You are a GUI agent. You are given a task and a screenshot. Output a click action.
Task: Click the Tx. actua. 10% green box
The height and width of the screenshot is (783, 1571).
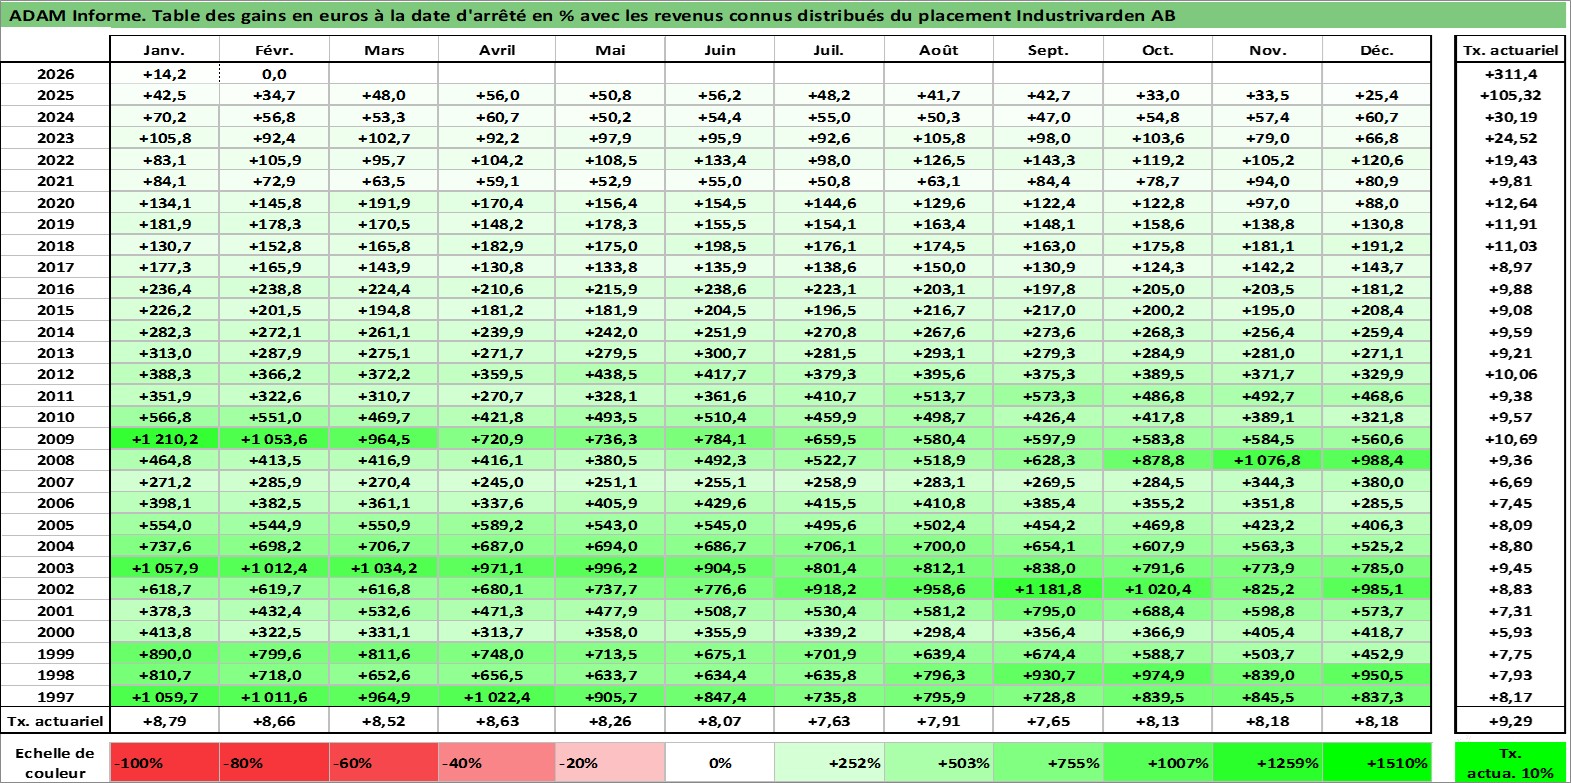click(1511, 762)
